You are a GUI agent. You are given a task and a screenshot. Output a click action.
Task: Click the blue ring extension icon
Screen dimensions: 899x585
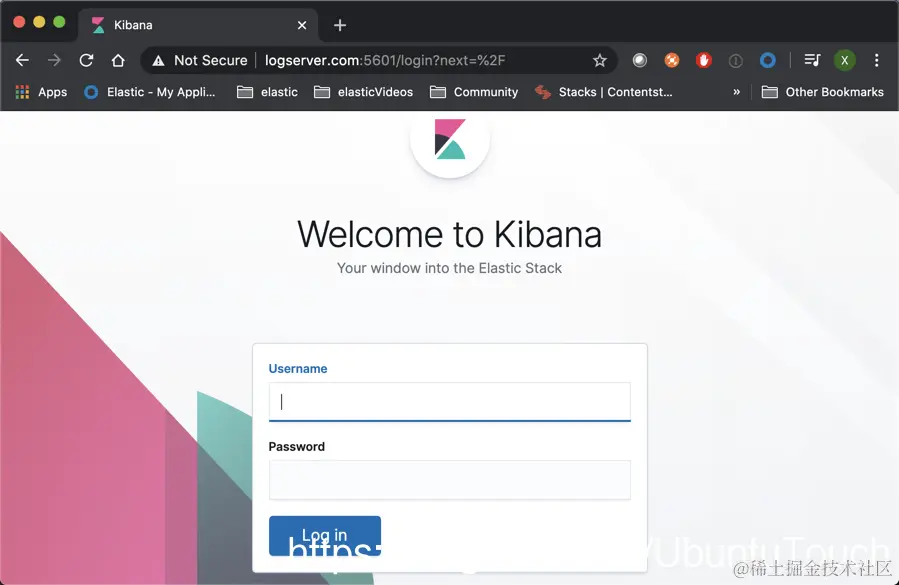click(768, 60)
